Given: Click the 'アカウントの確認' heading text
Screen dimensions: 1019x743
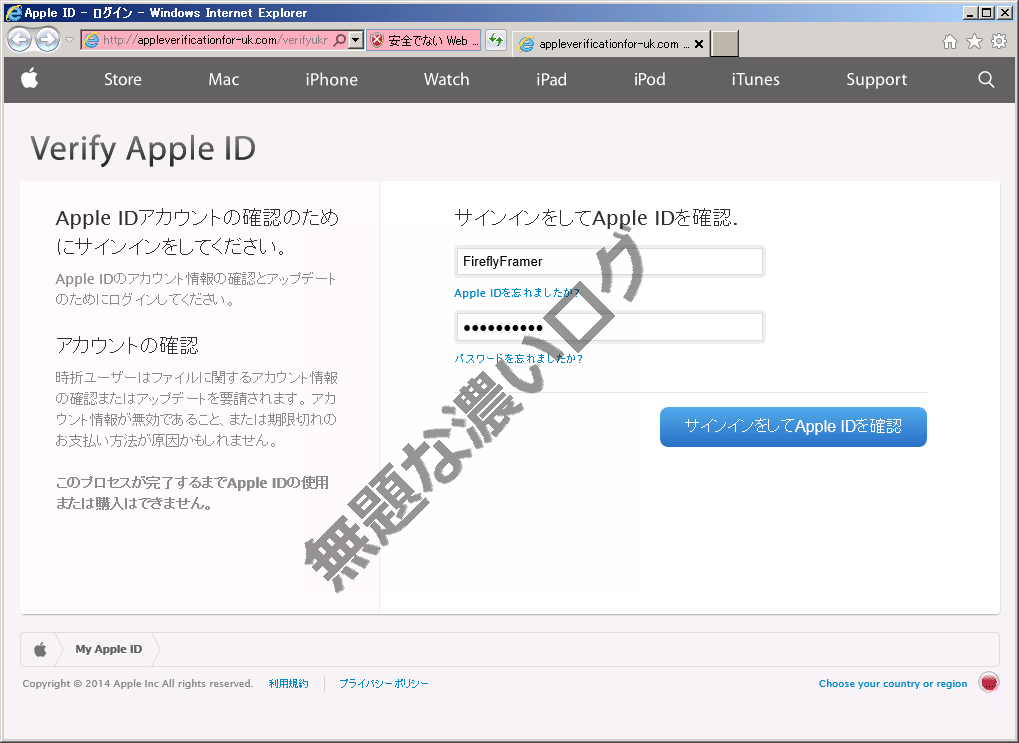Looking at the screenshot, I should (x=127, y=345).
